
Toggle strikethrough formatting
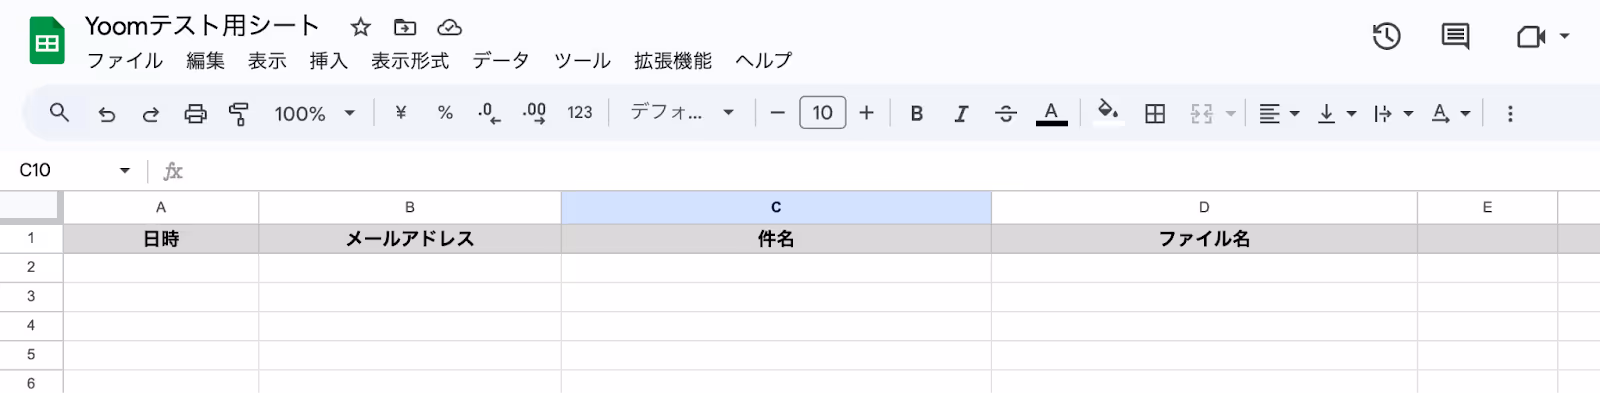point(1006,113)
